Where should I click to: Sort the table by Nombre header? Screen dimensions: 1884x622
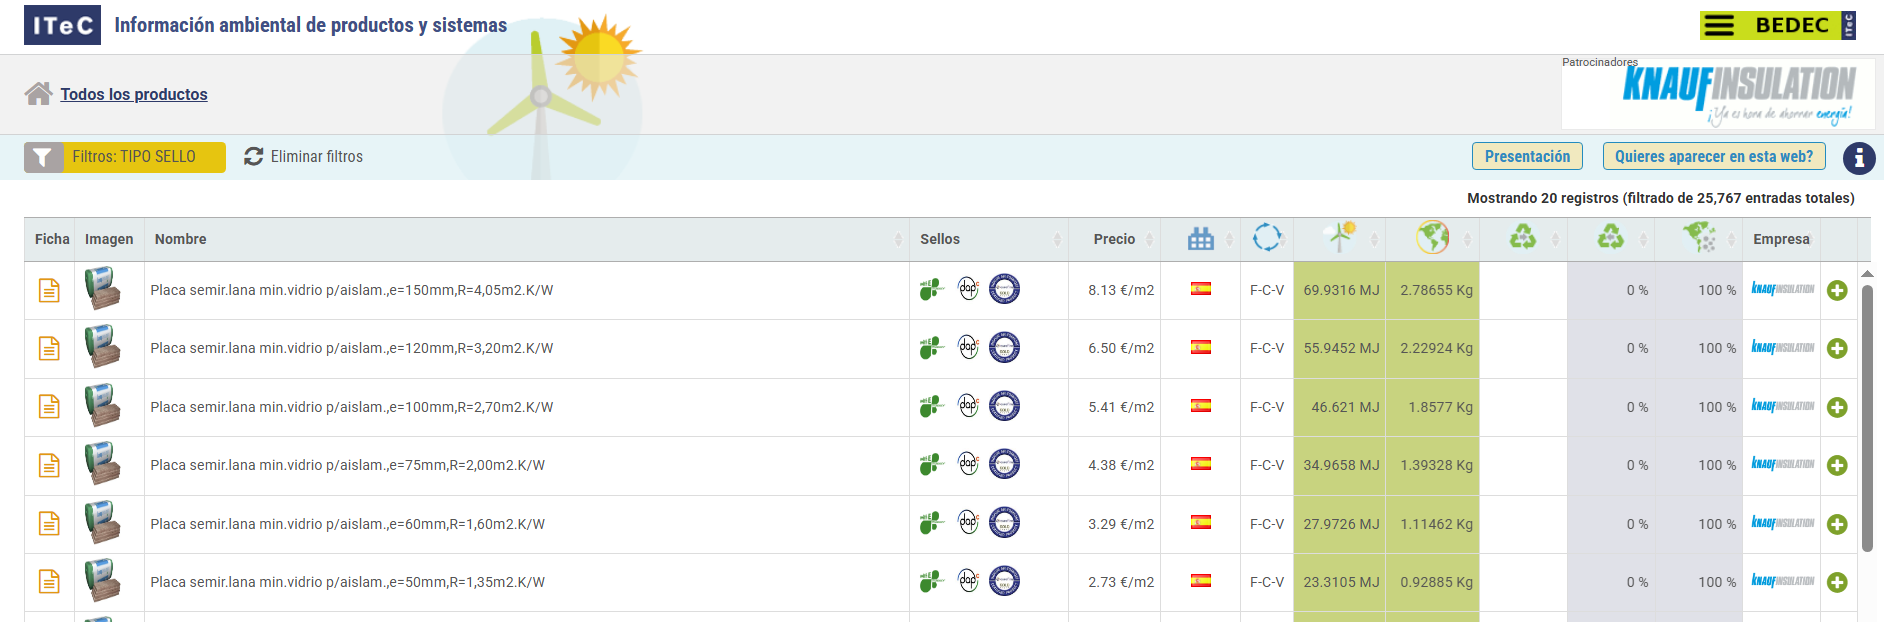tap(181, 239)
